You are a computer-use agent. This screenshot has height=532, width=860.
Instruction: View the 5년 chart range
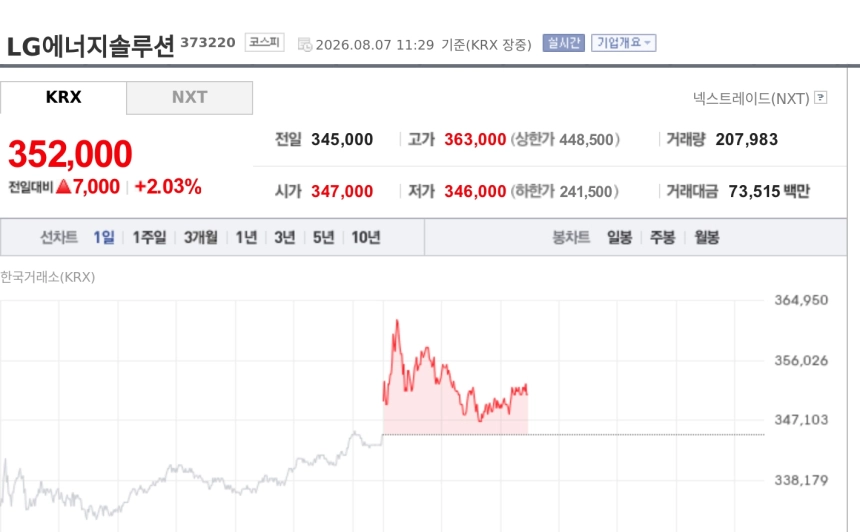(x=324, y=237)
